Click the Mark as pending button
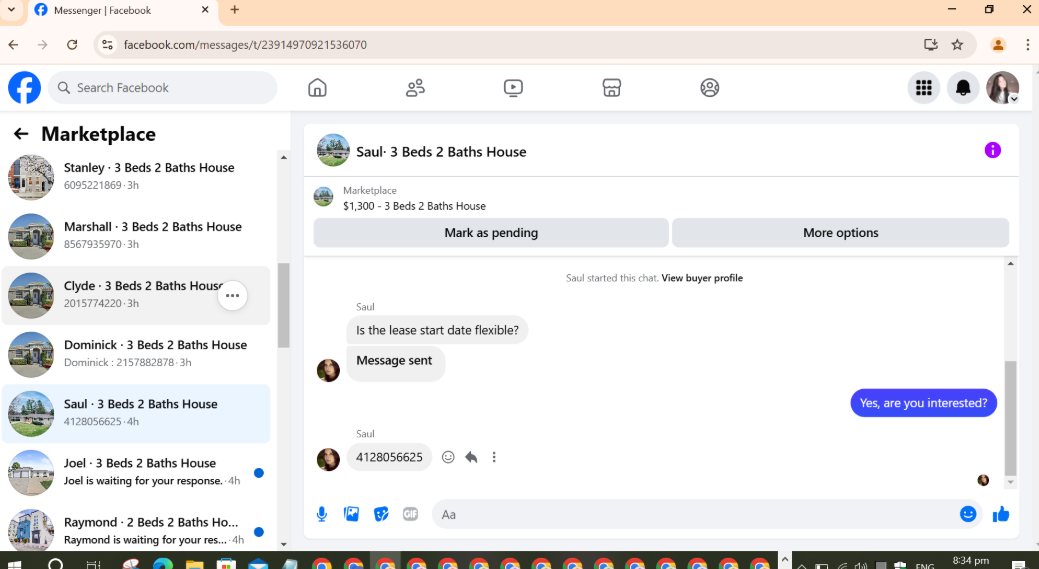 [x=491, y=233]
